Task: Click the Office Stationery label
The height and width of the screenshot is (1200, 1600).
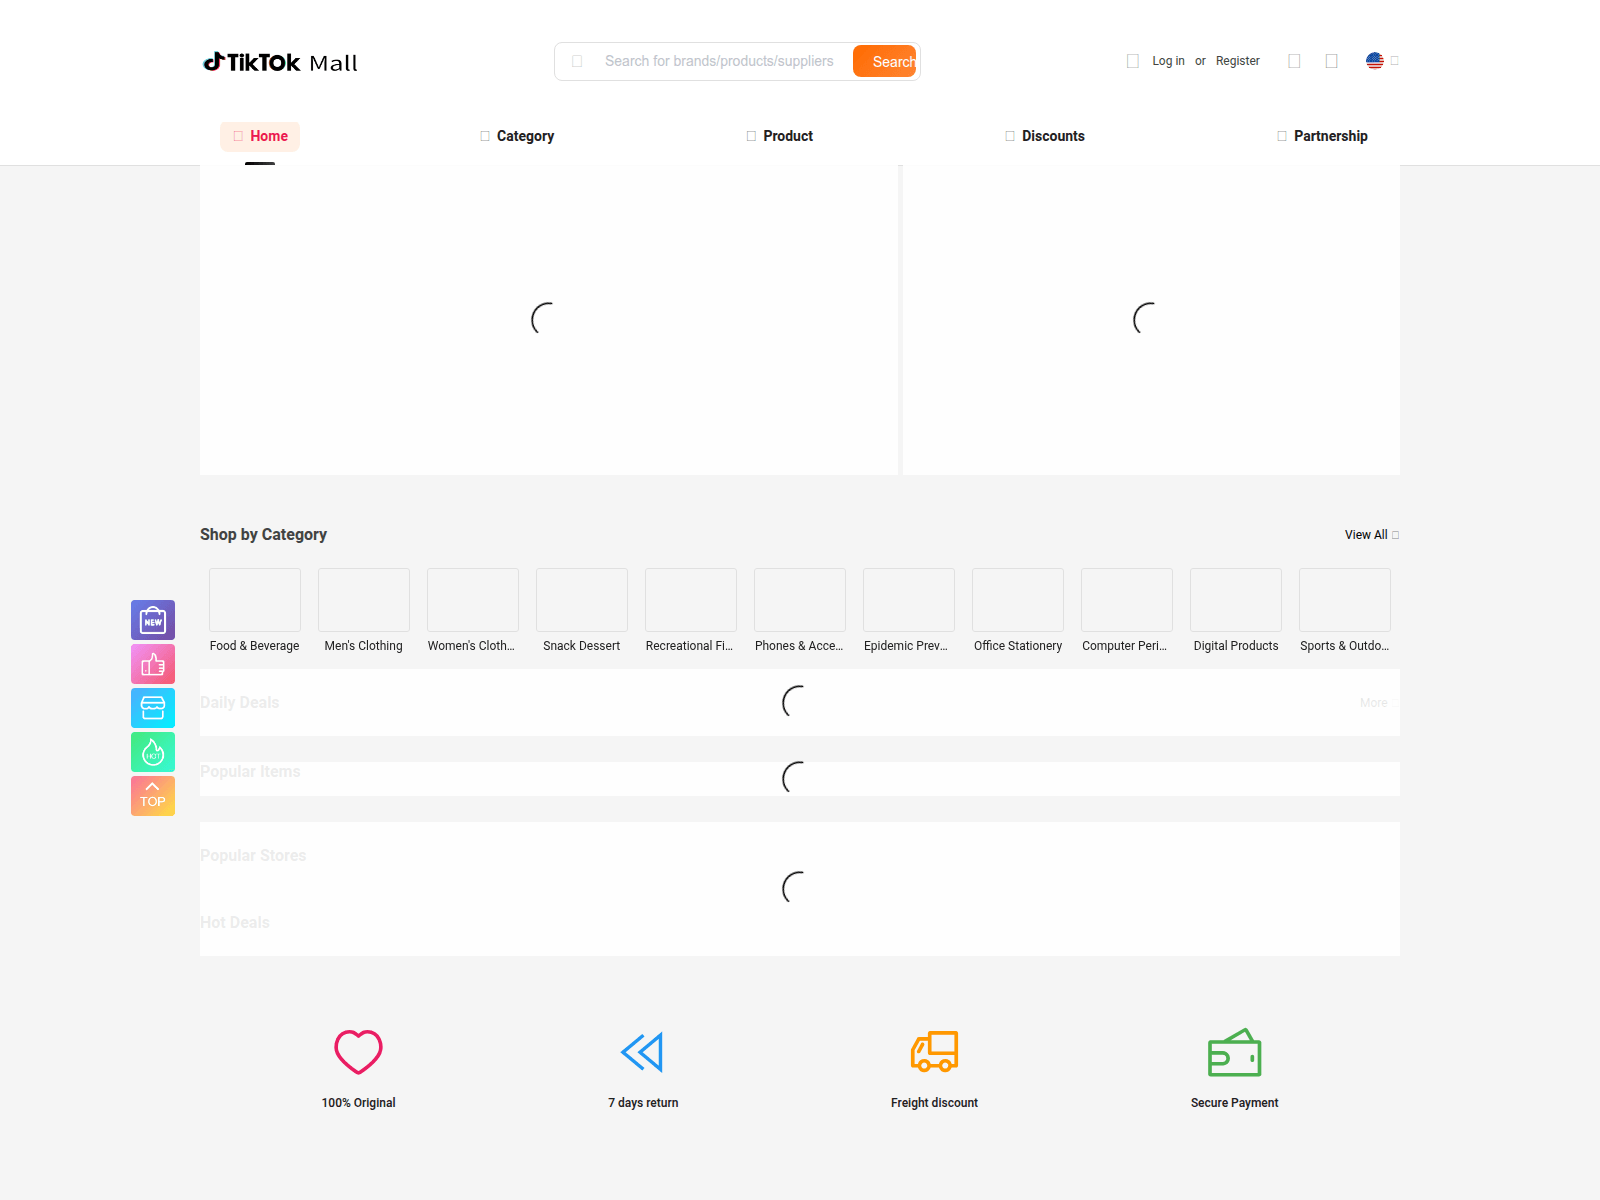Action: 1018,646
